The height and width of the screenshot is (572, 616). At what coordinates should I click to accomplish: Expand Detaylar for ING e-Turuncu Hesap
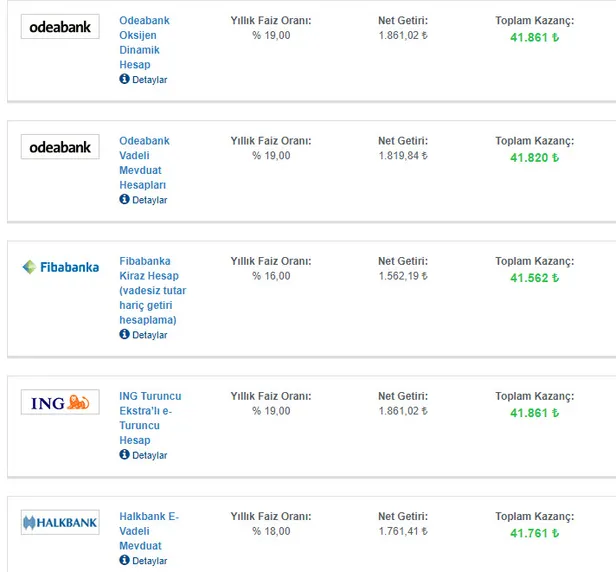[149, 455]
